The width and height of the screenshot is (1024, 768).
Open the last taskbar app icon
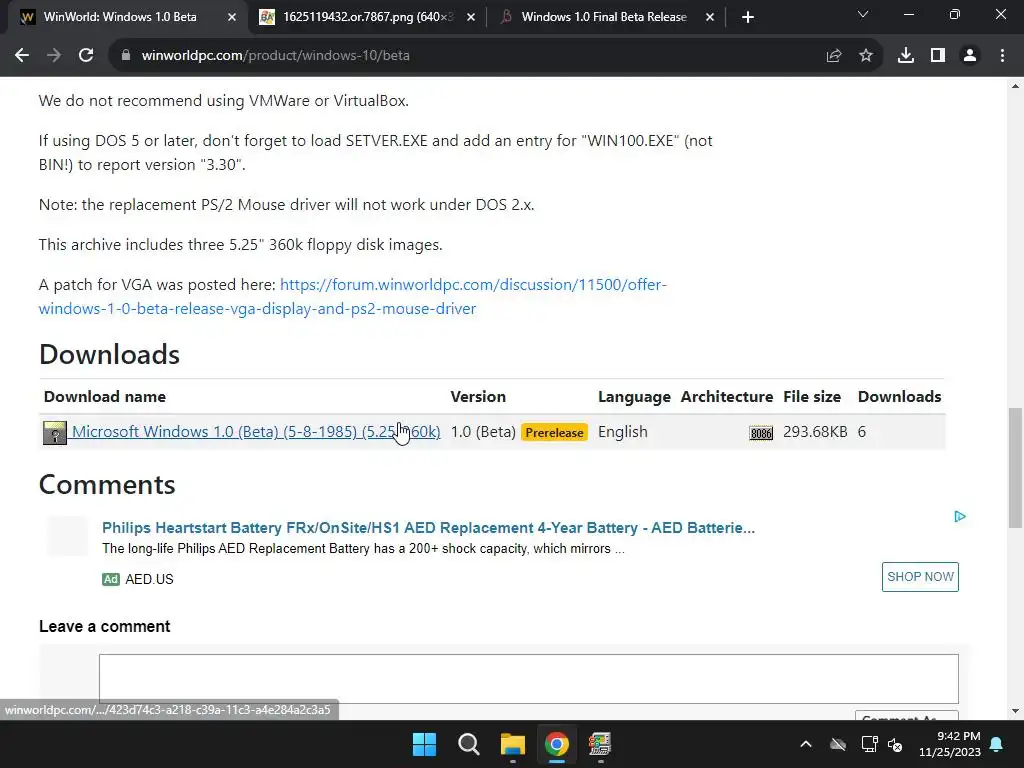(x=600, y=744)
